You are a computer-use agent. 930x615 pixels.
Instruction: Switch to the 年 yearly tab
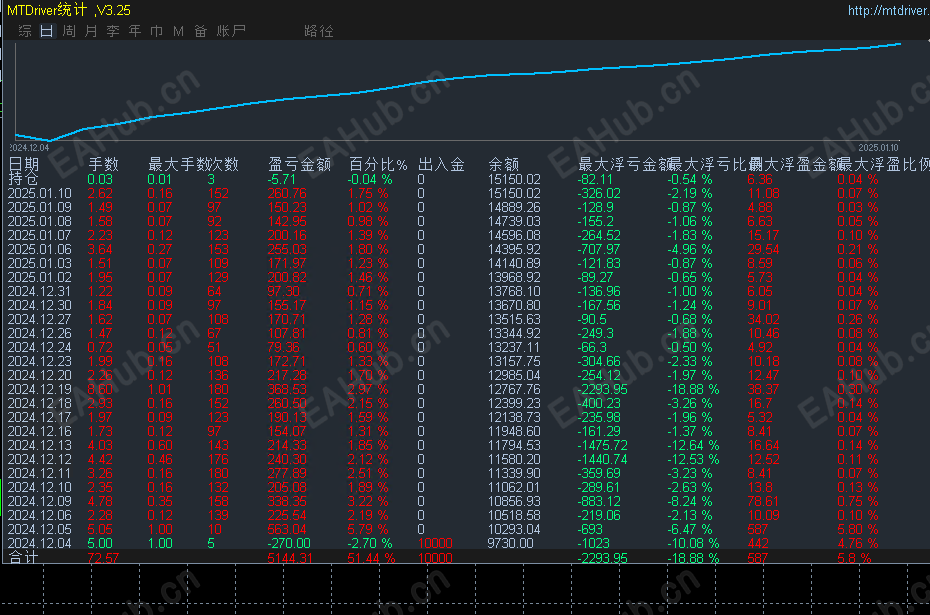pyautogui.click(x=135, y=31)
